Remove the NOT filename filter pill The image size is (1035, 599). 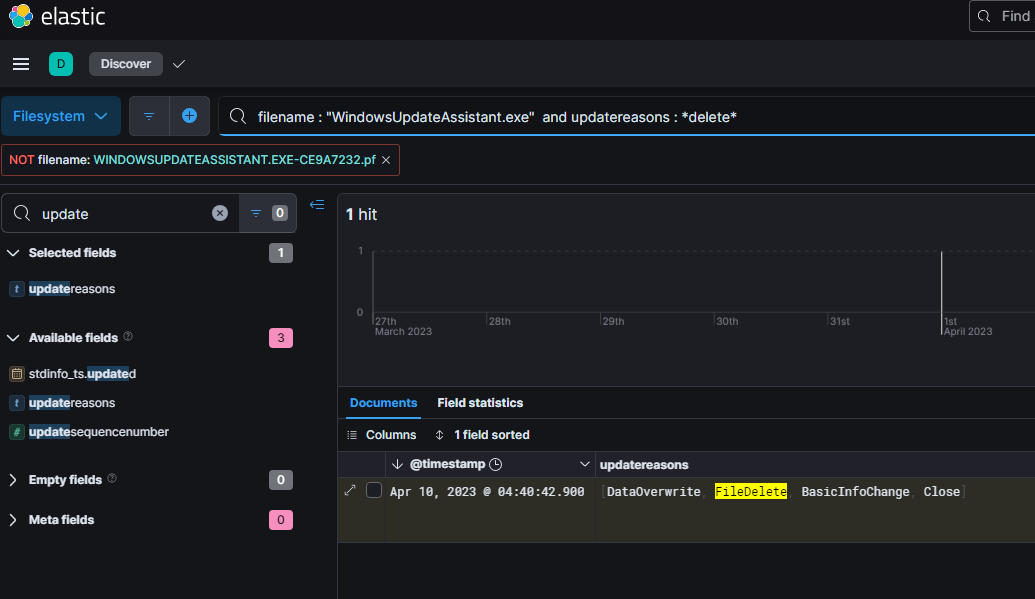tap(386, 160)
